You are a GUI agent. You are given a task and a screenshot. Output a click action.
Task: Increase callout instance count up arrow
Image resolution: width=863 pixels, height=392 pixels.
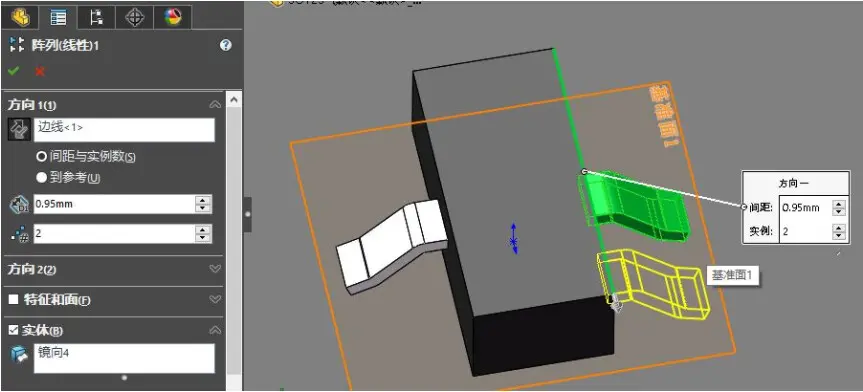pos(839,227)
